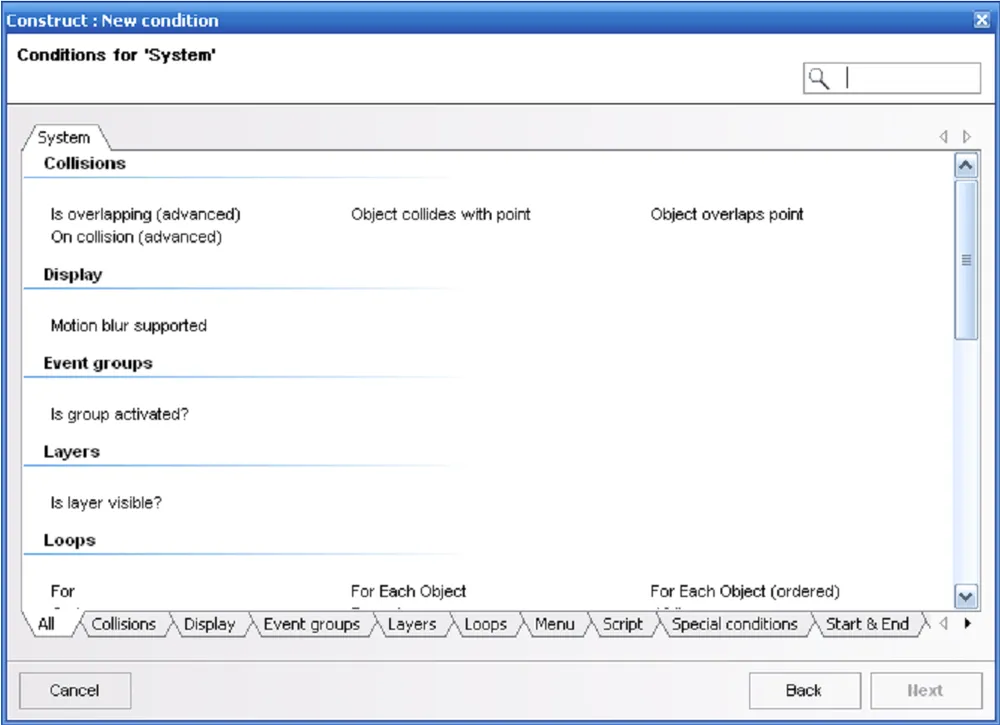Click the Display section heading

coord(73,275)
